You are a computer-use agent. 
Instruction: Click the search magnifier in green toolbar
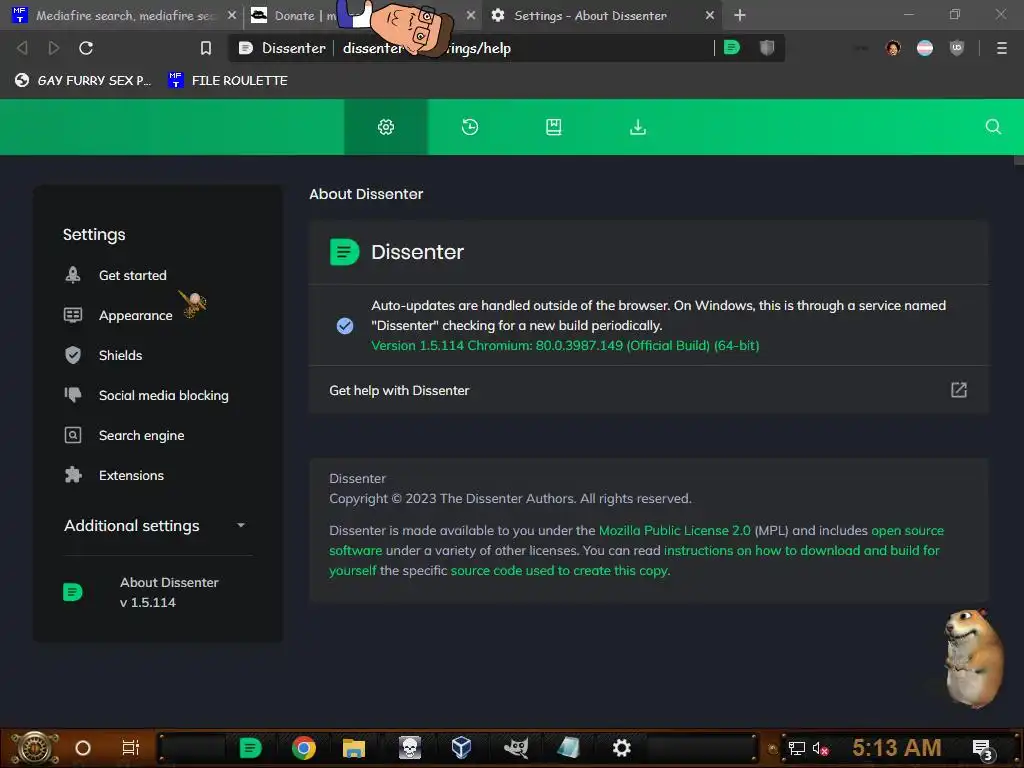click(x=993, y=127)
